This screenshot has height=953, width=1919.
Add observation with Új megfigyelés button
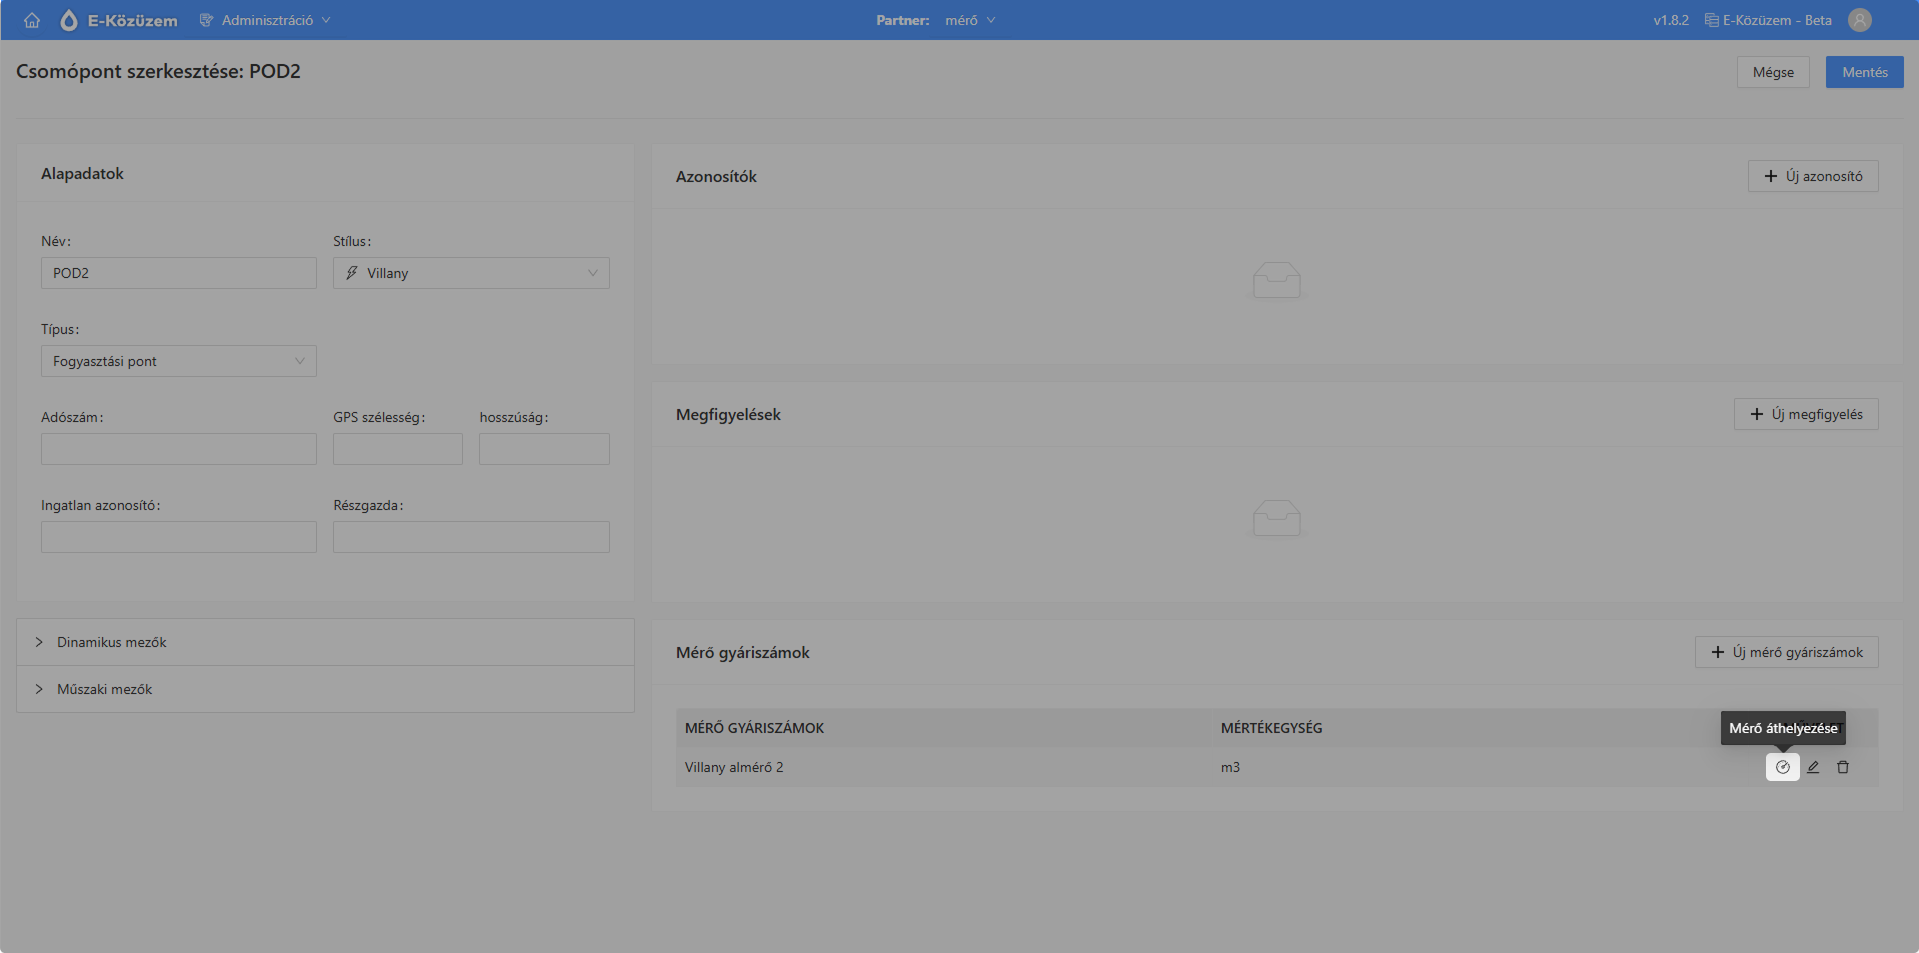pyautogui.click(x=1805, y=414)
